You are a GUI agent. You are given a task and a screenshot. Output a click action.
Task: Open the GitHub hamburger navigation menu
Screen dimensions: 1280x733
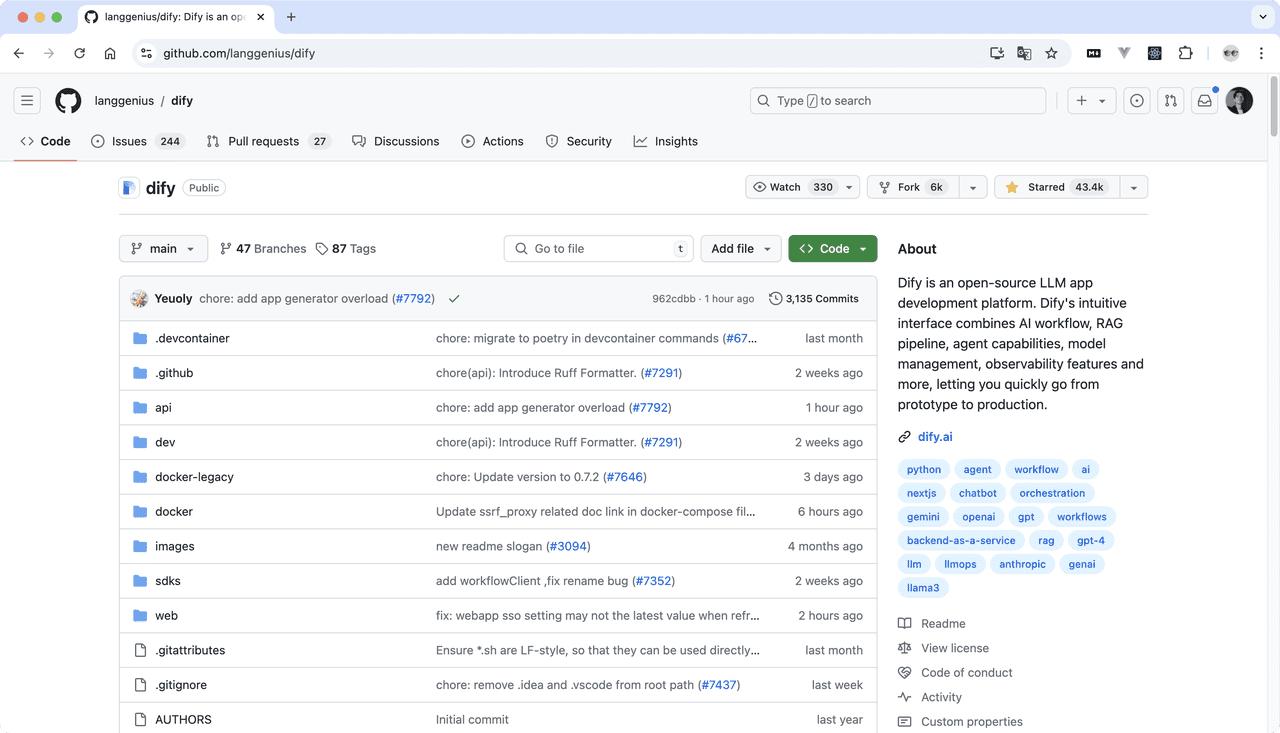tap(27, 100)
